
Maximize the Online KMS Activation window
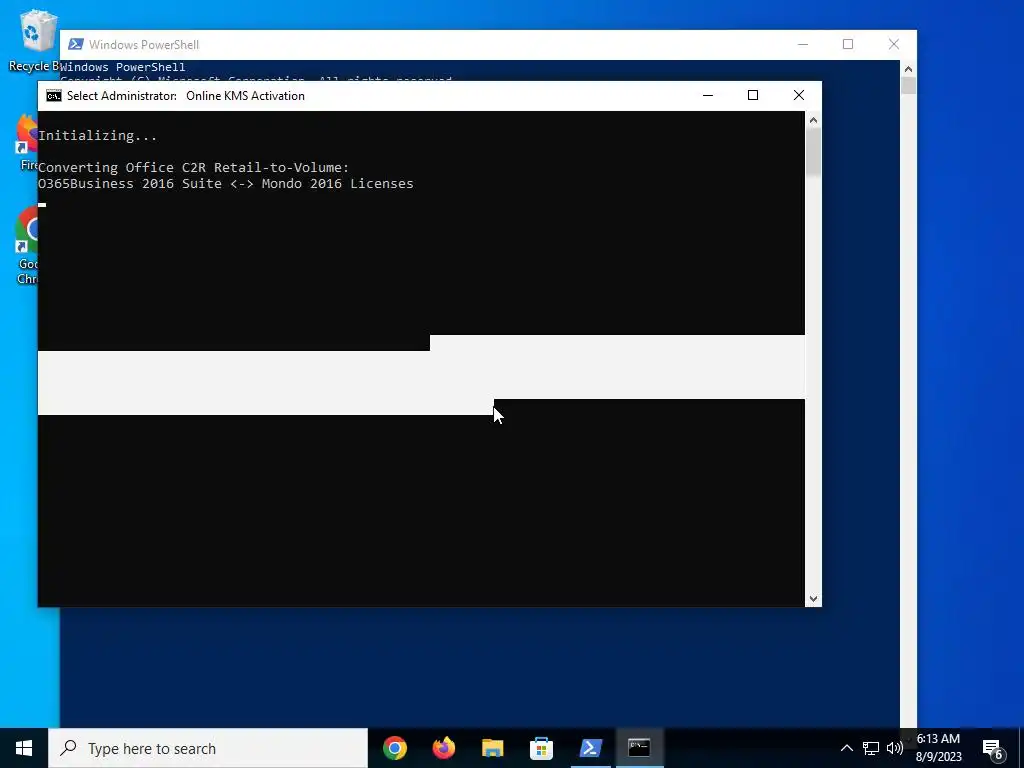click(x=753, y=95)
